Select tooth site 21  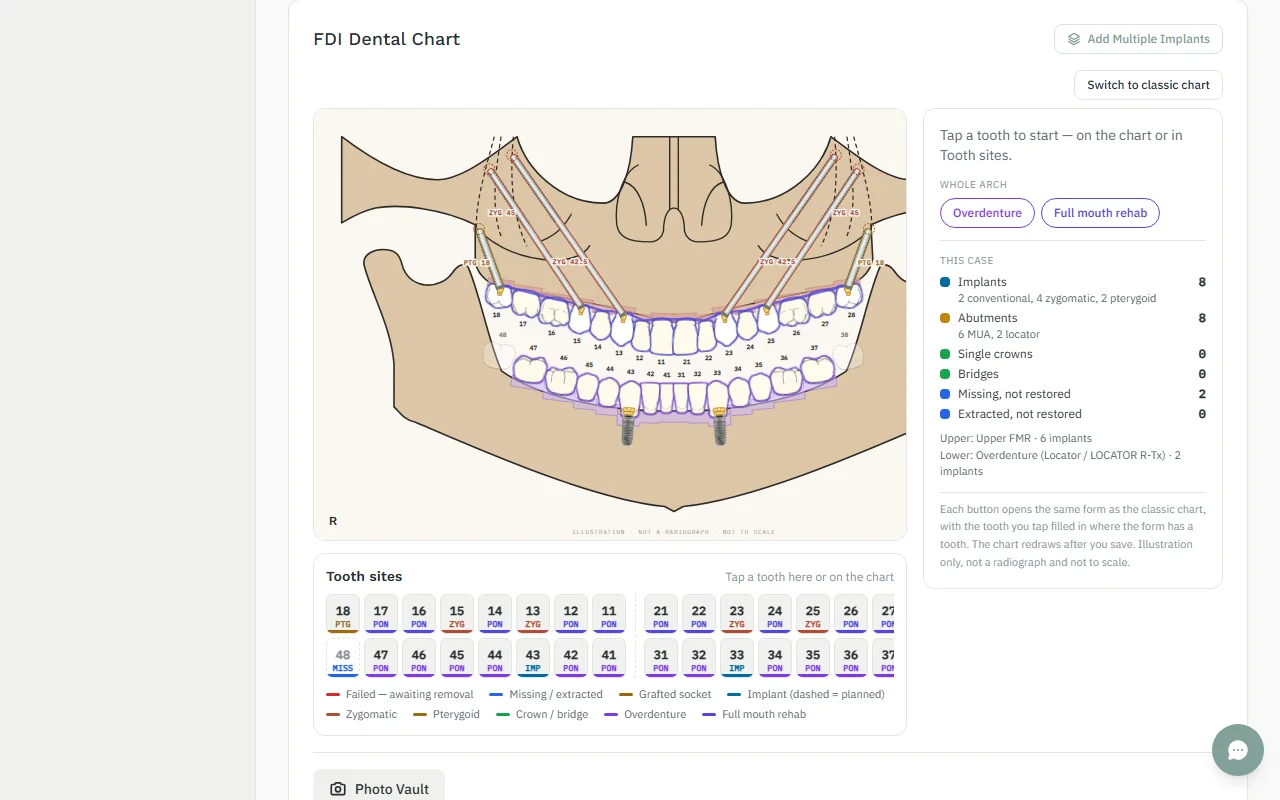coord(661,614)
